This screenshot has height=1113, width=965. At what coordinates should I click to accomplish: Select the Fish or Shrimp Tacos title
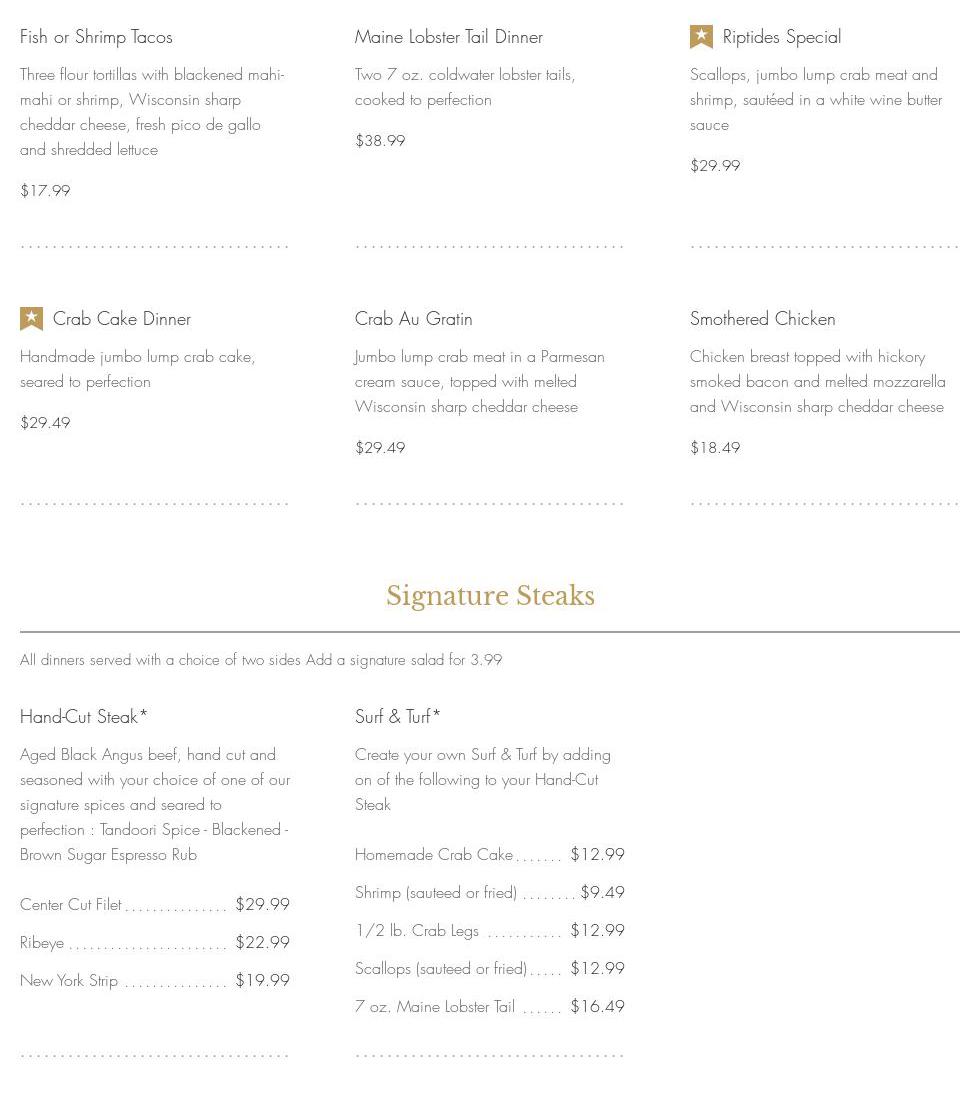point(96,37)
